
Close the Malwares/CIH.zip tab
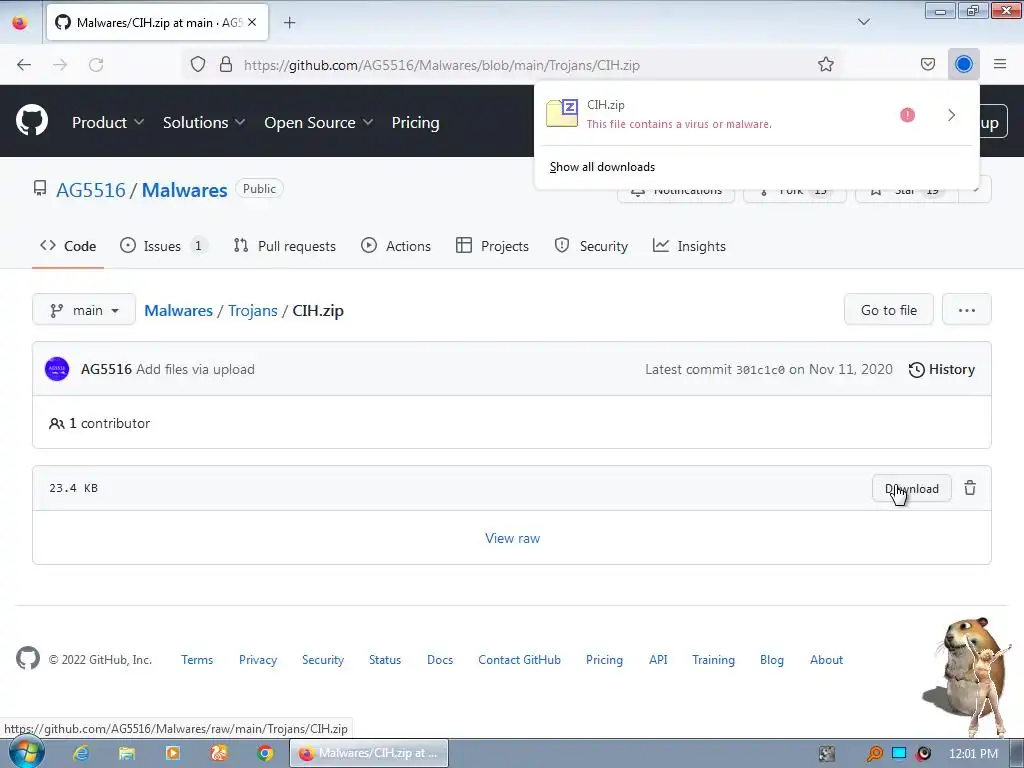tap(252, 22)
